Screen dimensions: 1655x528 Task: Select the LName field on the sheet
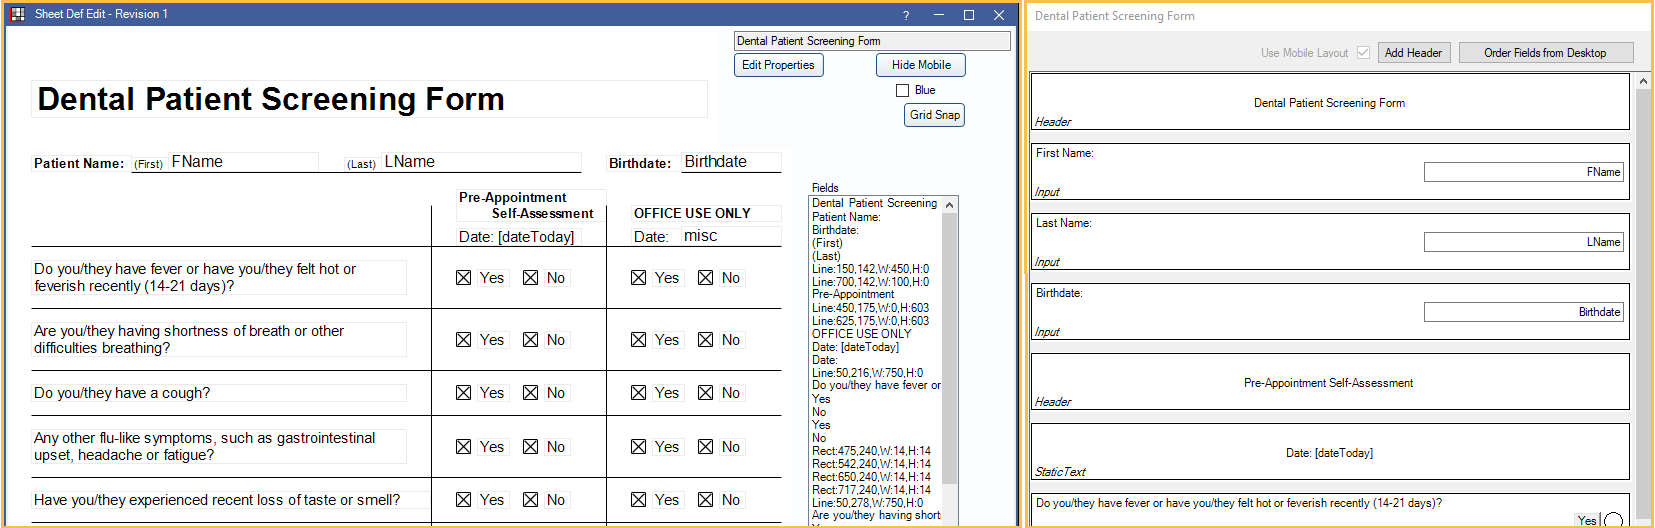[x=481, y=162]
